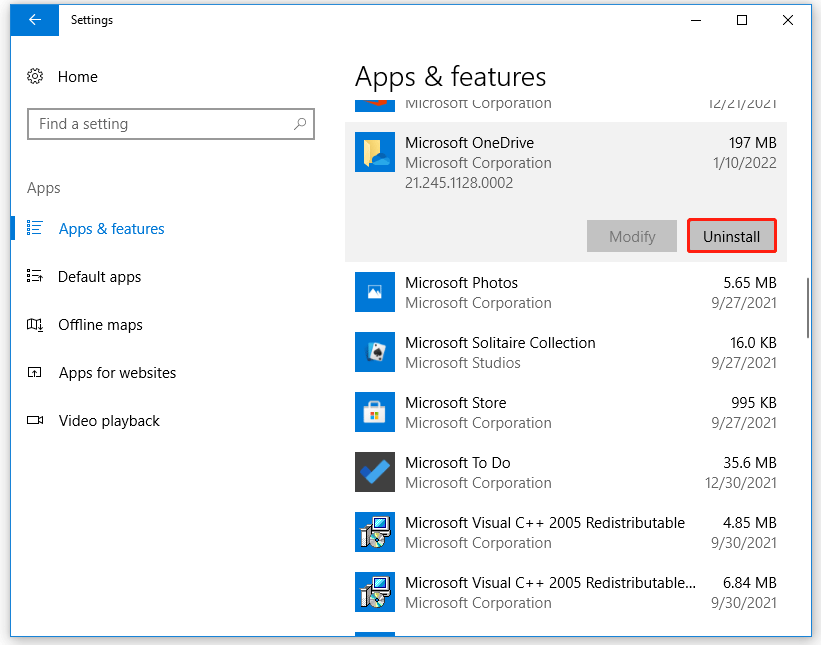Click OneDrive version 21.245.1128.0002
821x645 pixels.
click(459, 183)
